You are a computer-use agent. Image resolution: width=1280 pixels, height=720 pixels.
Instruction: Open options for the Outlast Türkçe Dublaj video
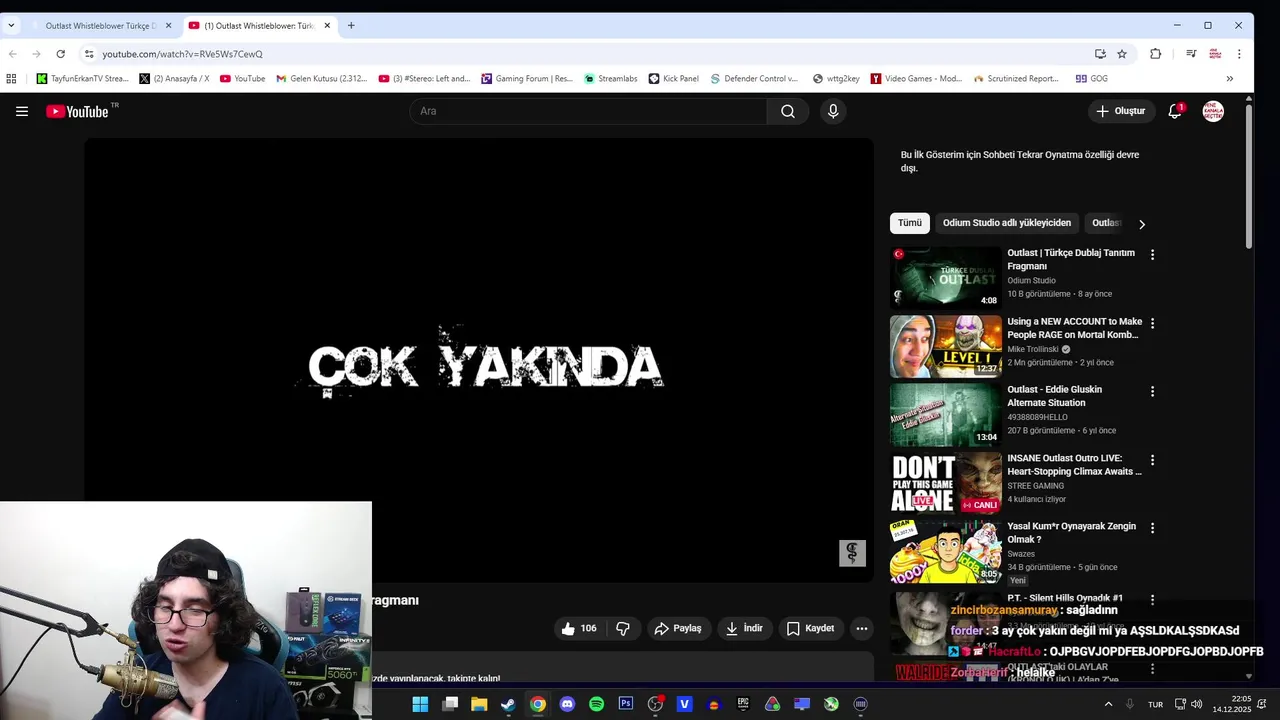[1152, 255]
